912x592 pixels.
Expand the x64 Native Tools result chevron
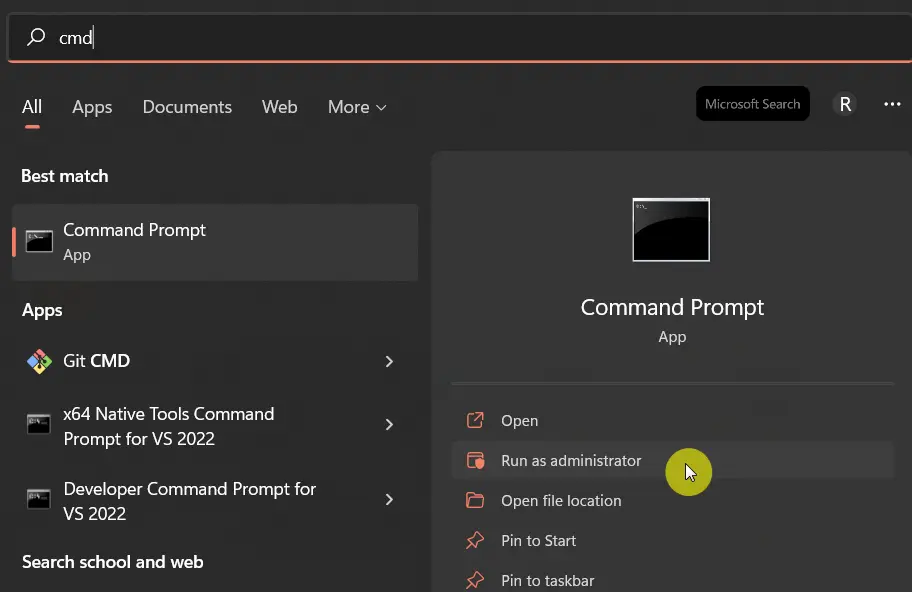[389, 425]
